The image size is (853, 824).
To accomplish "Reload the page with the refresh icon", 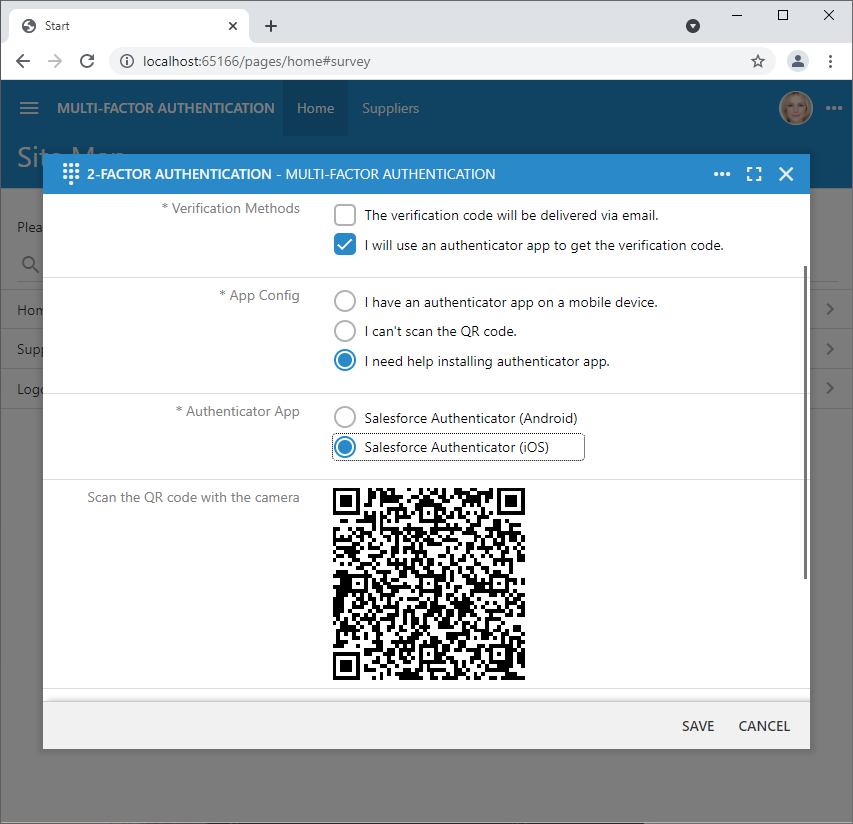I will [87, 61].
